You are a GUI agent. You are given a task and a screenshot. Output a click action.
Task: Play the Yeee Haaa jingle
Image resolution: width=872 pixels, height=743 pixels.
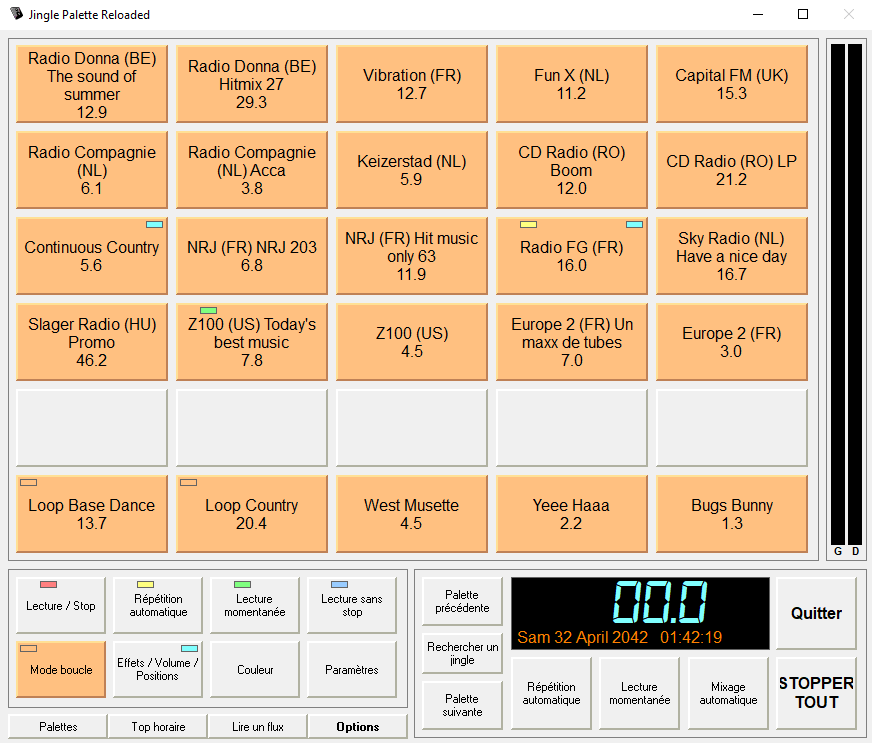(x=572, y=514)
